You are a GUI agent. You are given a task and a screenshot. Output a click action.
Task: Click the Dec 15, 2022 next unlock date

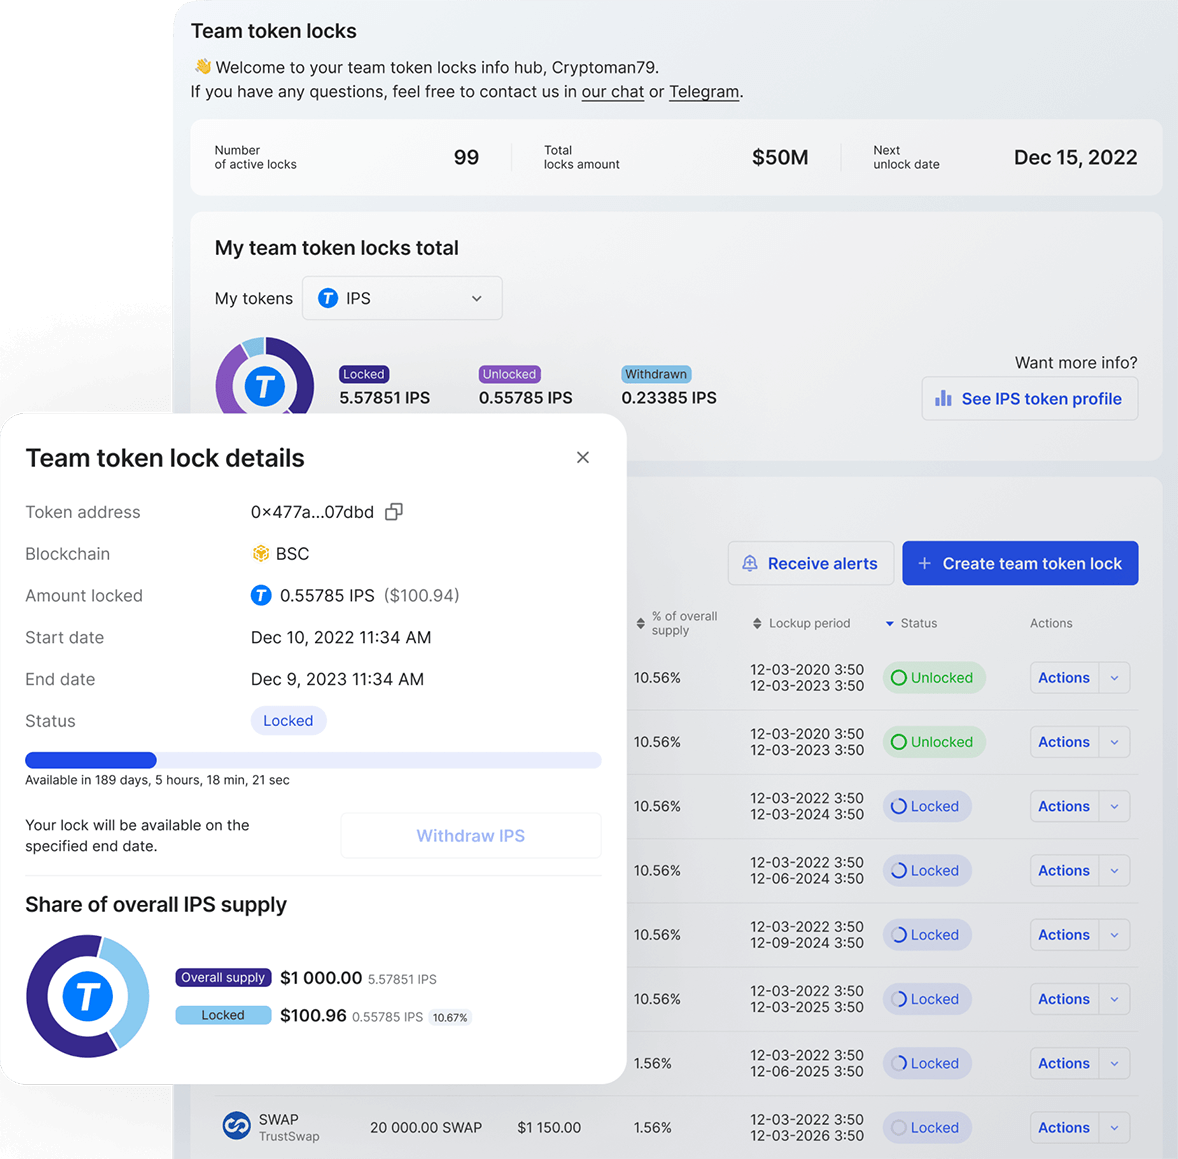(1075, 157)
